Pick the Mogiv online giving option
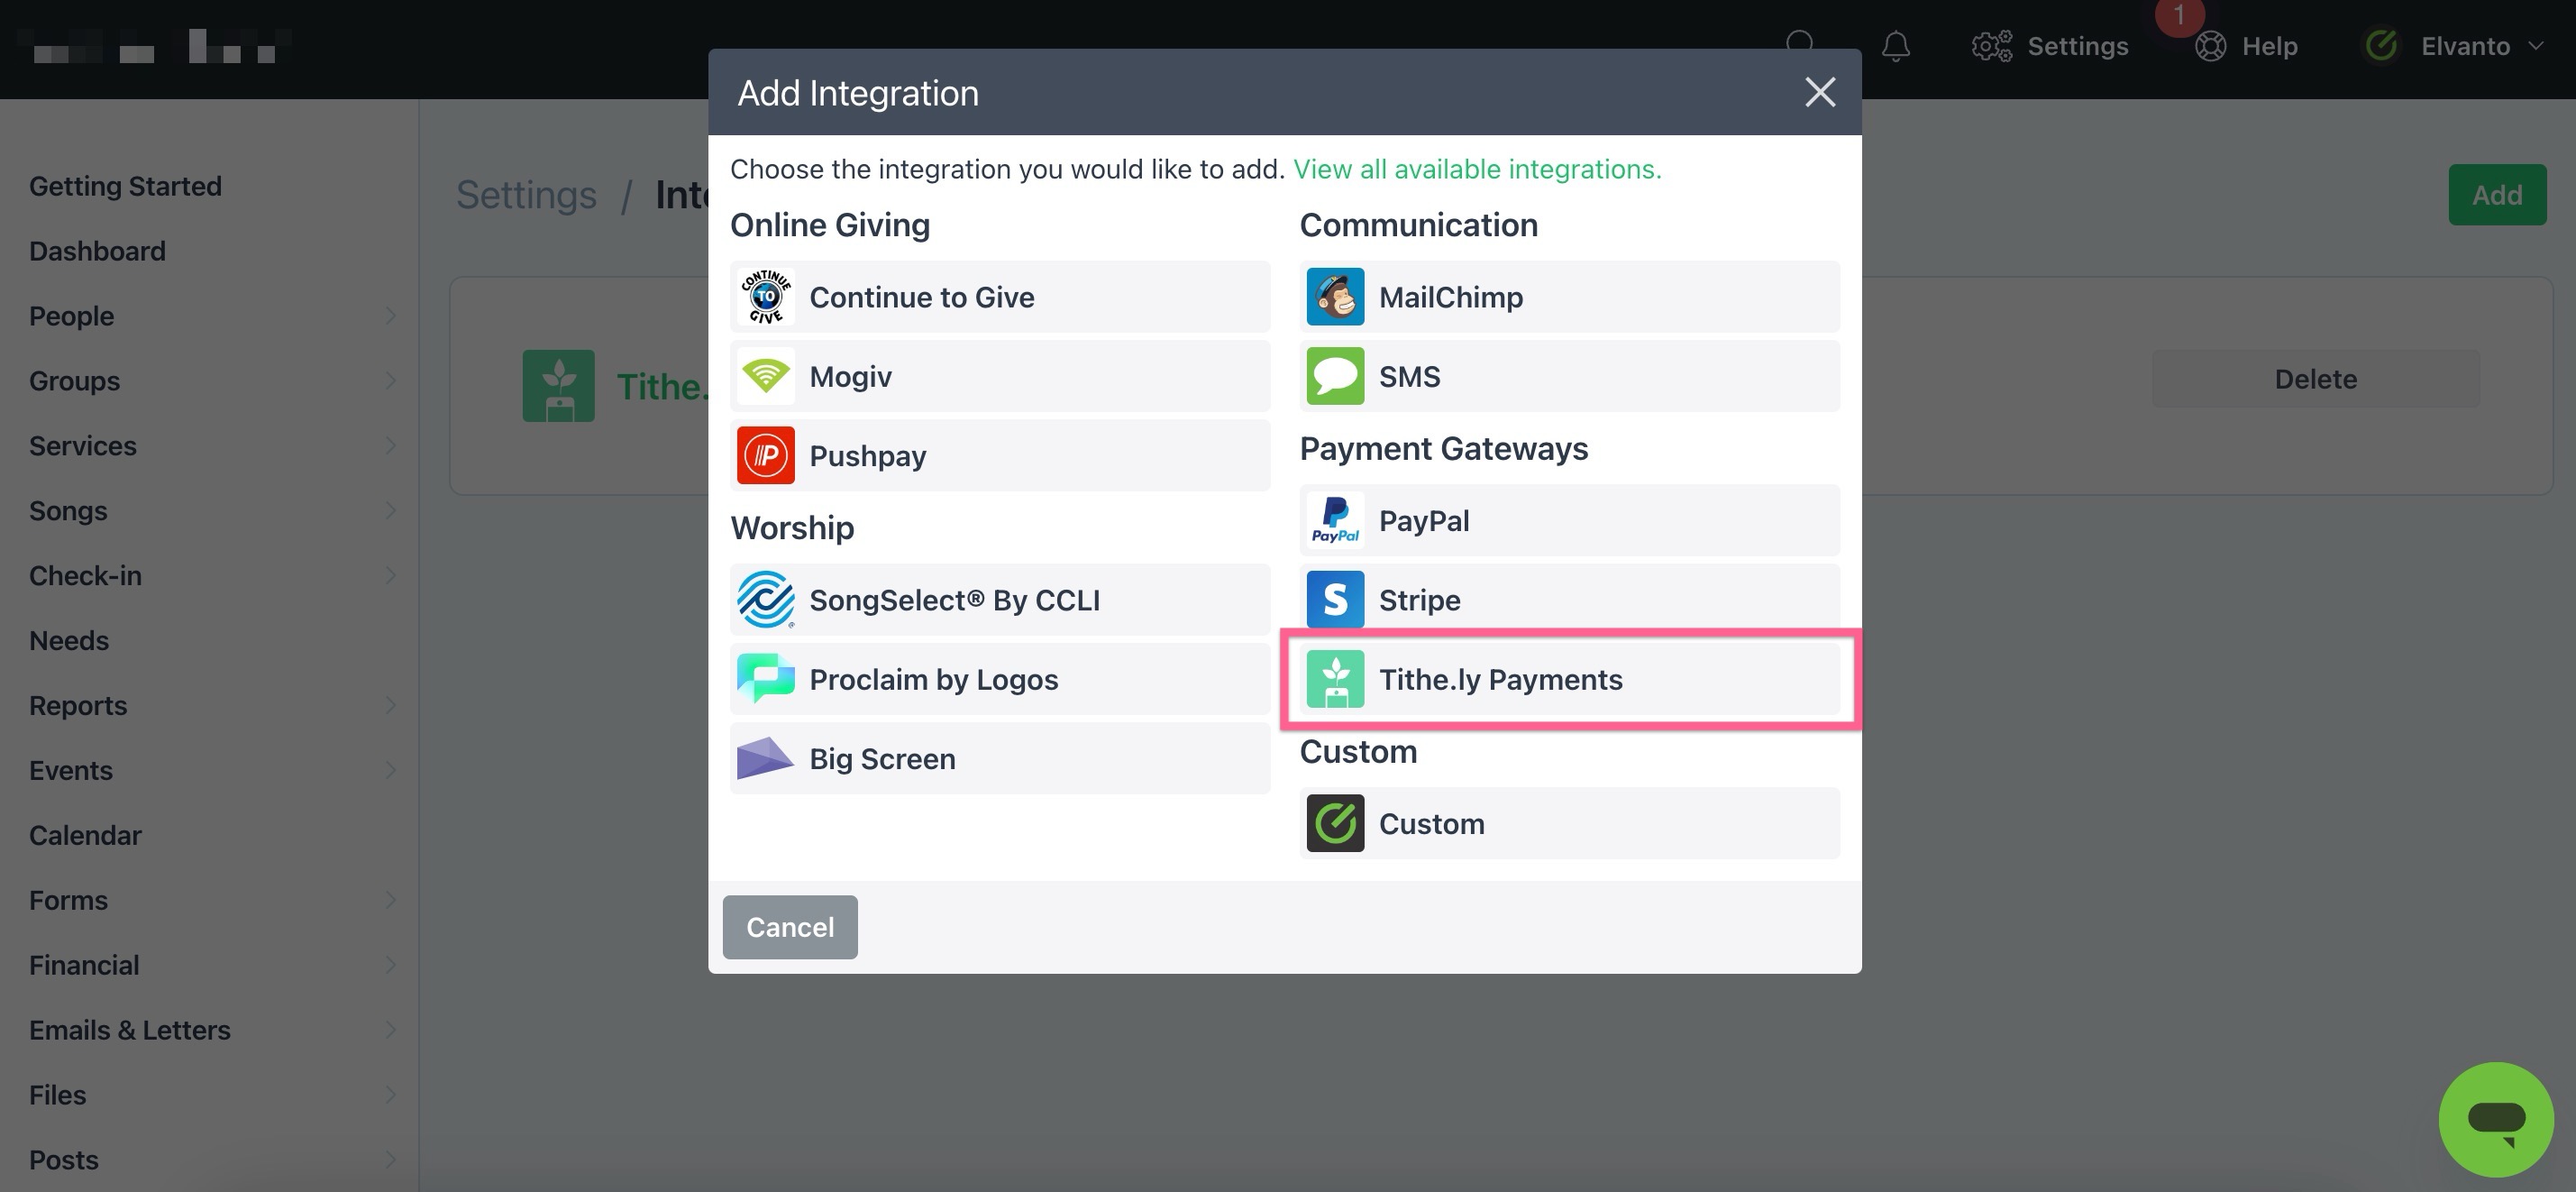2576x1192 pixels. [x=998, y=375]
